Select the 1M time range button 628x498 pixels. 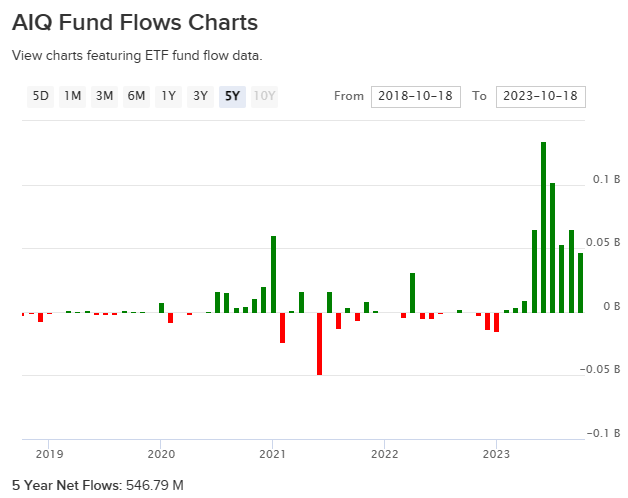coord(72,97)
